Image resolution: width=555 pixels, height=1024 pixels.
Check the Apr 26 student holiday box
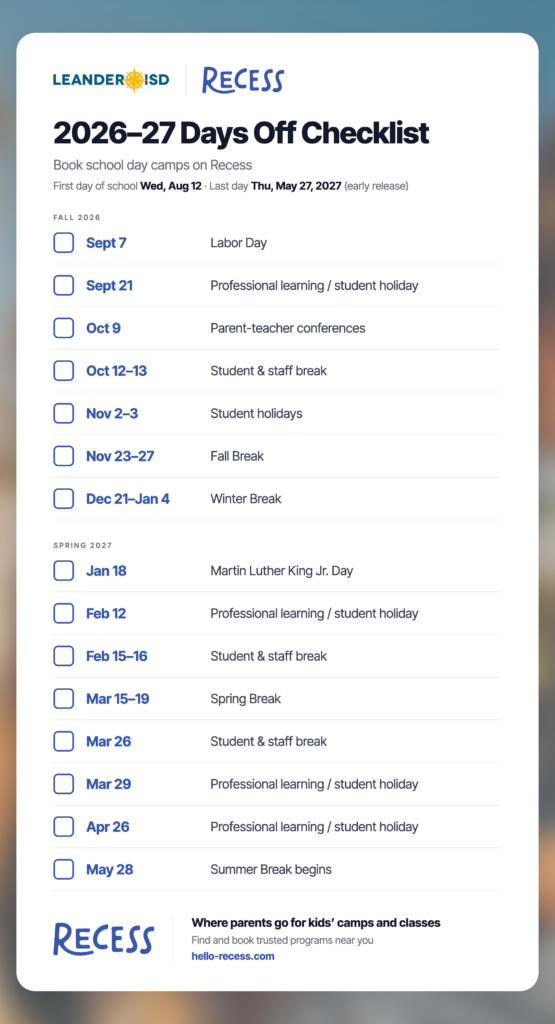pos(63,827)
